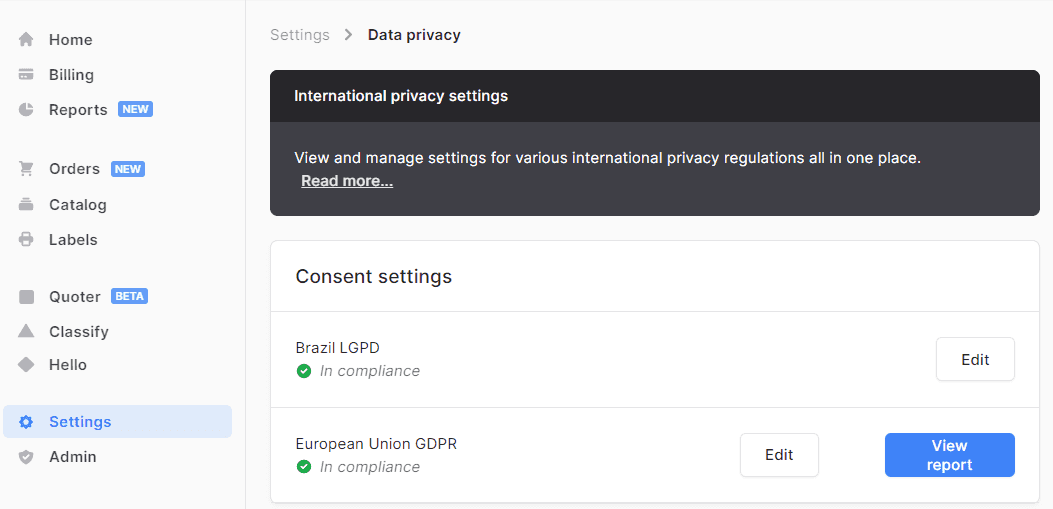Open the Admin menu item
Viewport: 1053px width, 509px height.
tap(73, 457)
